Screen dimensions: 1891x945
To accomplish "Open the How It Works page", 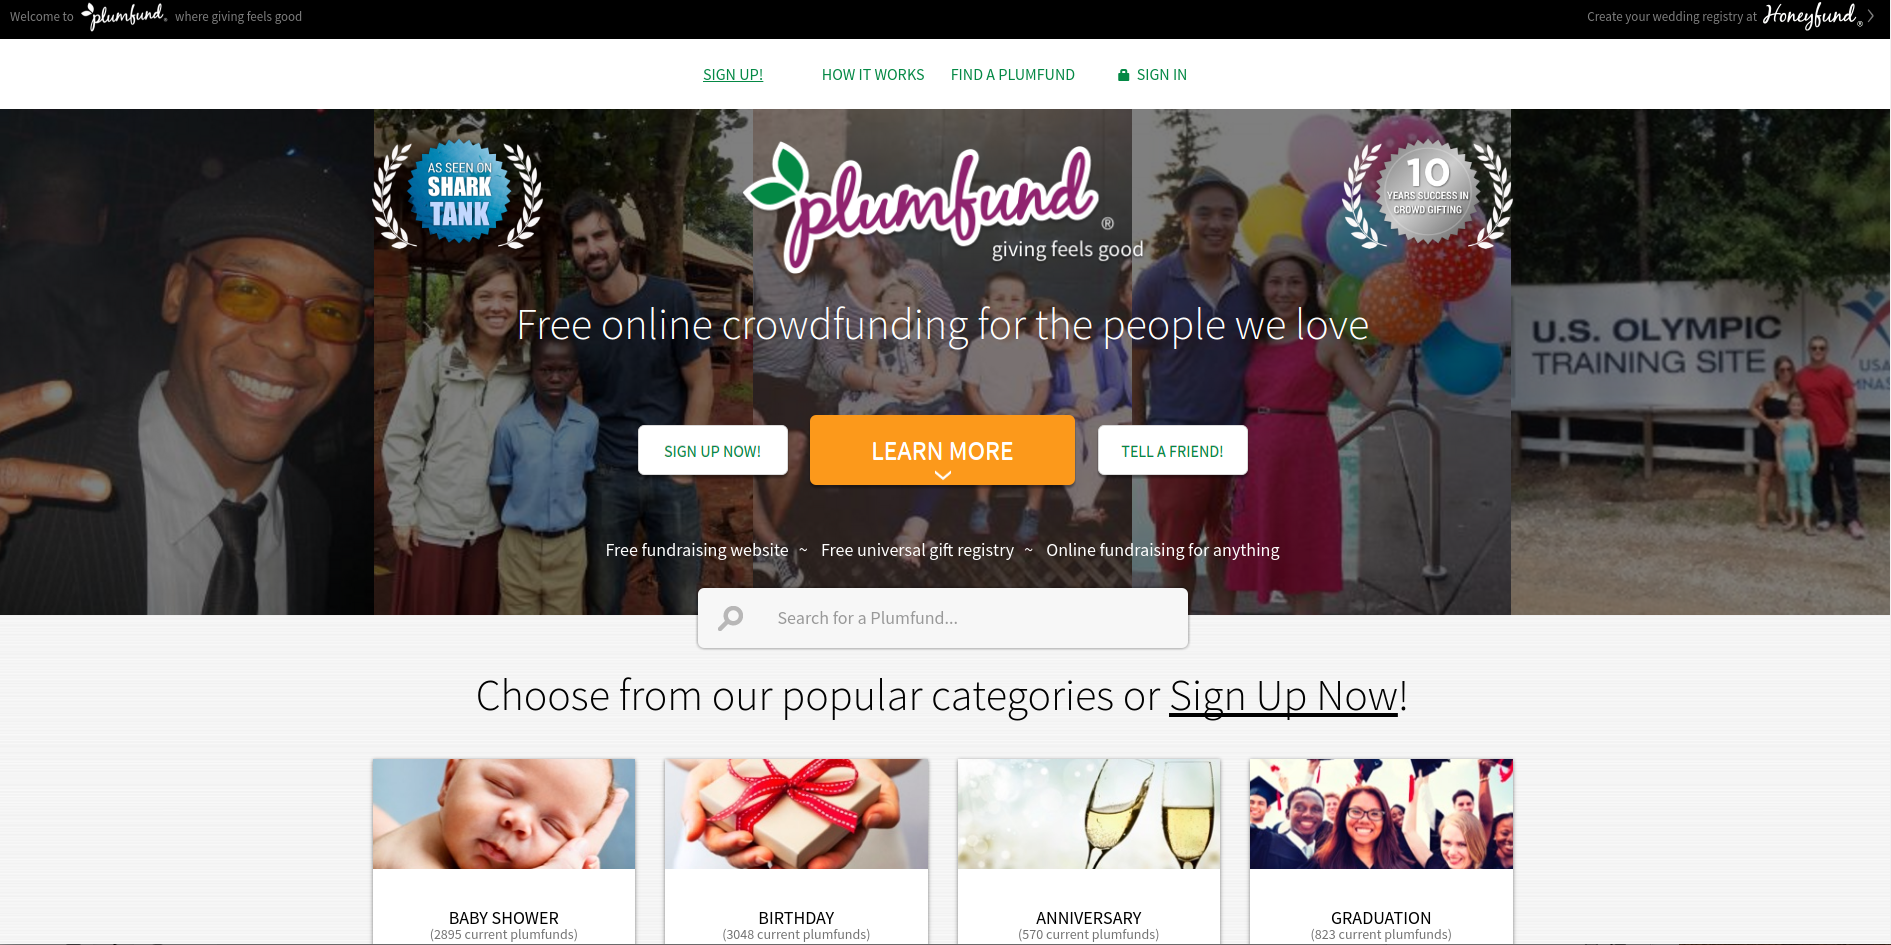I will 873,75.
